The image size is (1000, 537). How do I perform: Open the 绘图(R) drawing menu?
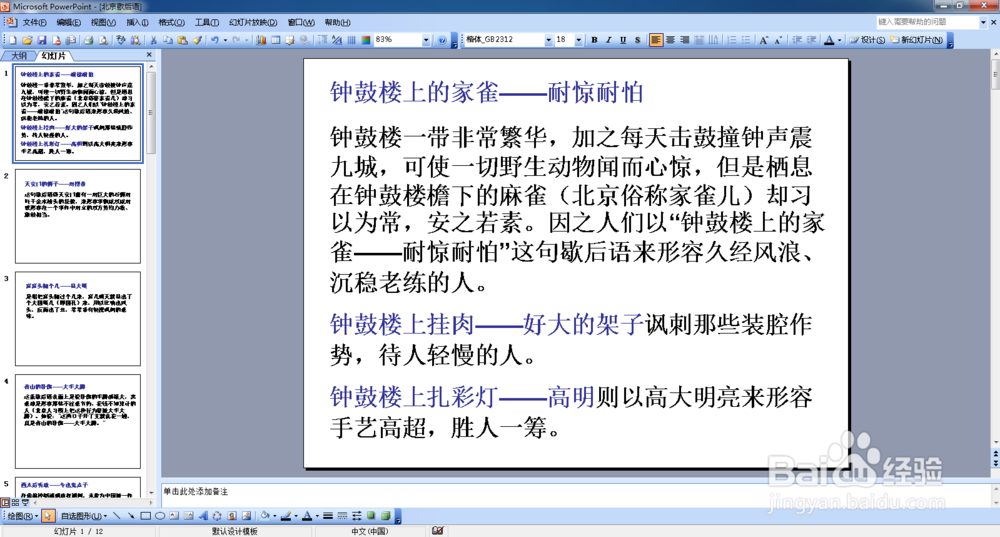point(23,516)
